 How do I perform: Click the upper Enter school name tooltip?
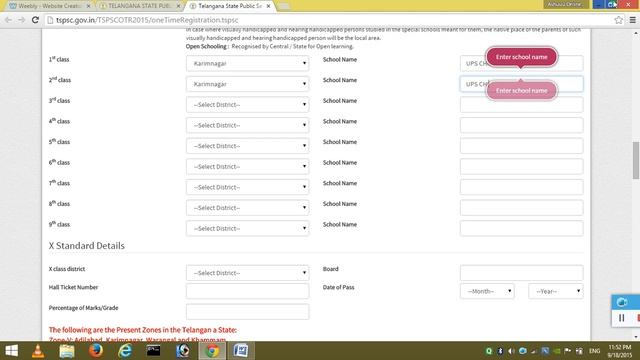pos(522,57)
